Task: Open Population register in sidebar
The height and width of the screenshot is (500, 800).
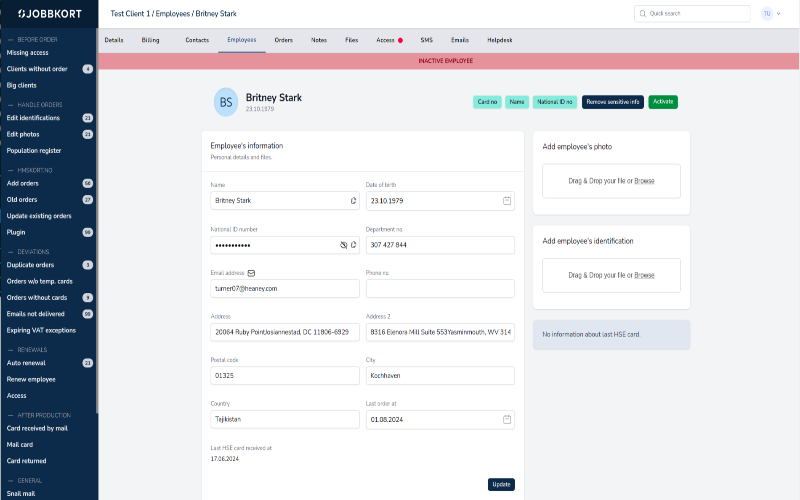Action: point(34,151)
